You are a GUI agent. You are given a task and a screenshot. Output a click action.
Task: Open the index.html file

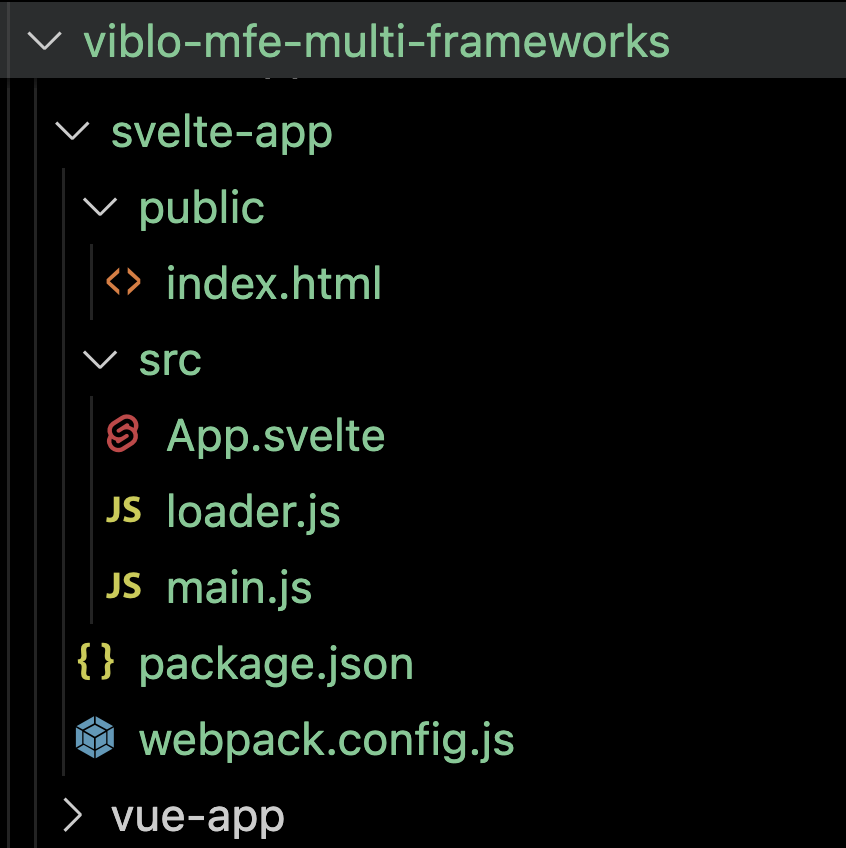(274, 283)
